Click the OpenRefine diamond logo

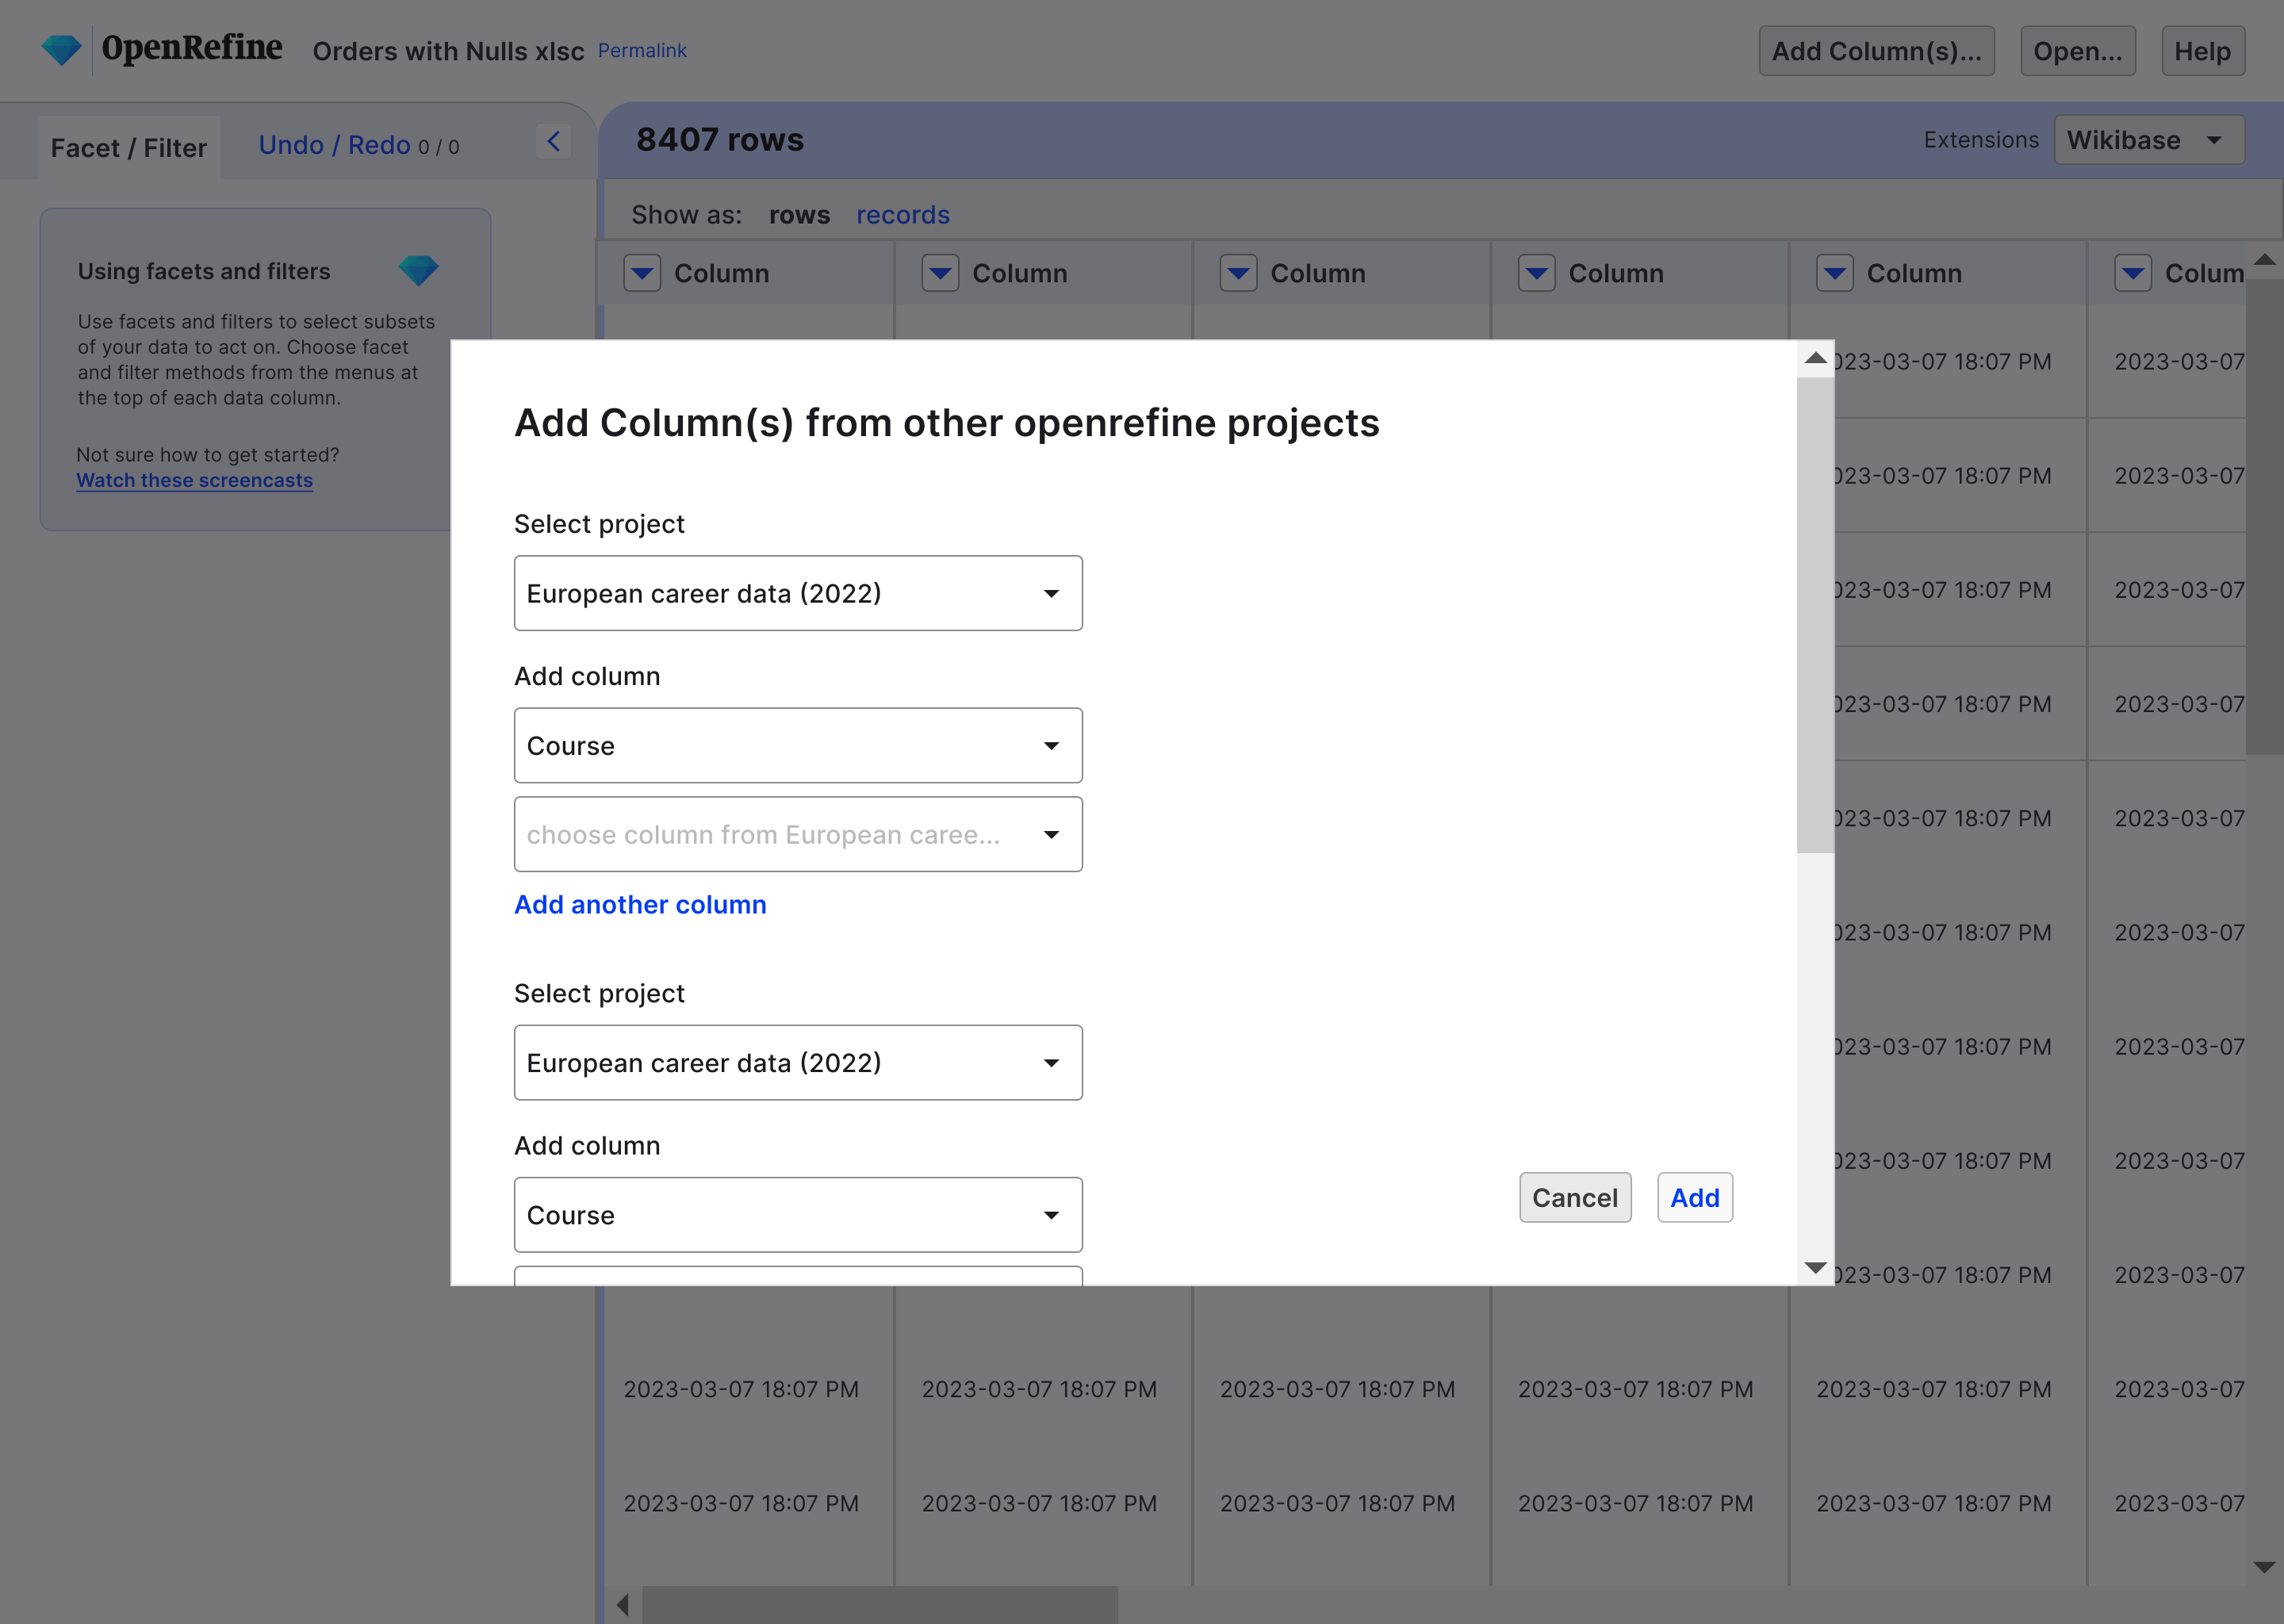(x=61, y=47)
